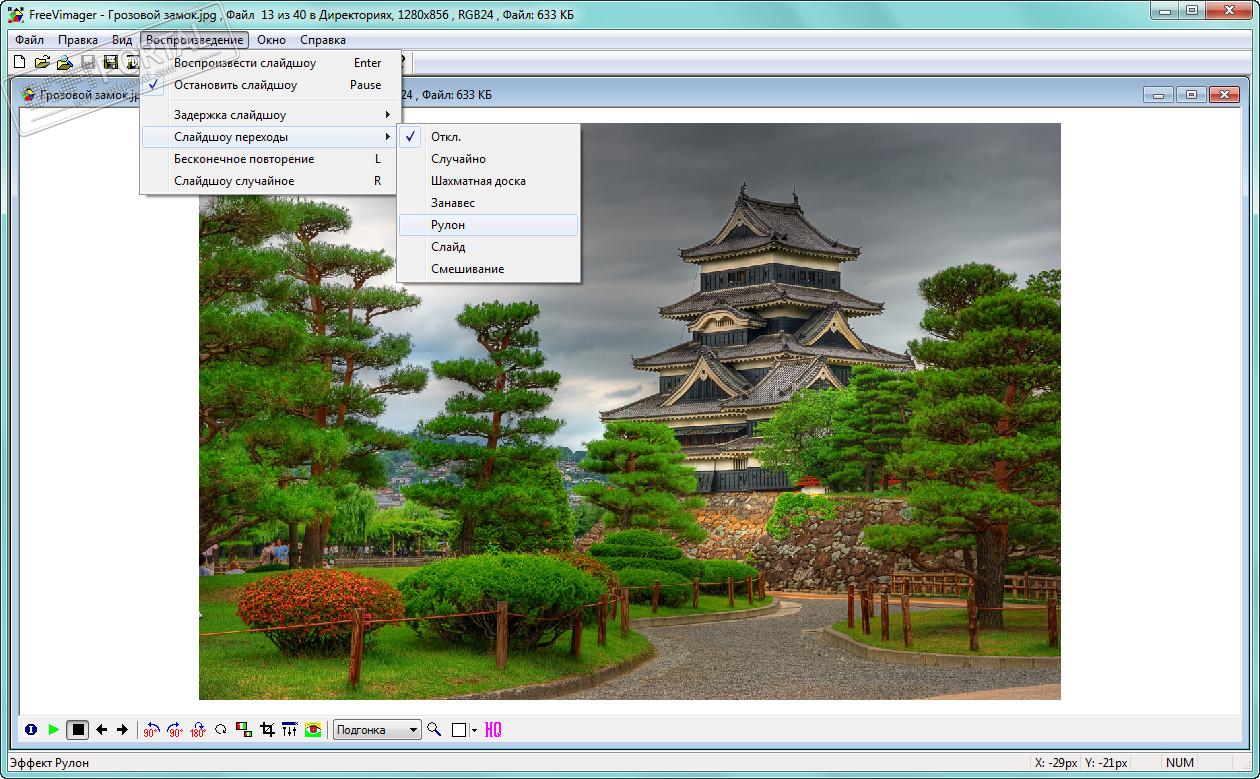Select the Шахматная доска transition
Viewport: 1260px width, 779px height.
pyautogui.click(x=489, y=181)
